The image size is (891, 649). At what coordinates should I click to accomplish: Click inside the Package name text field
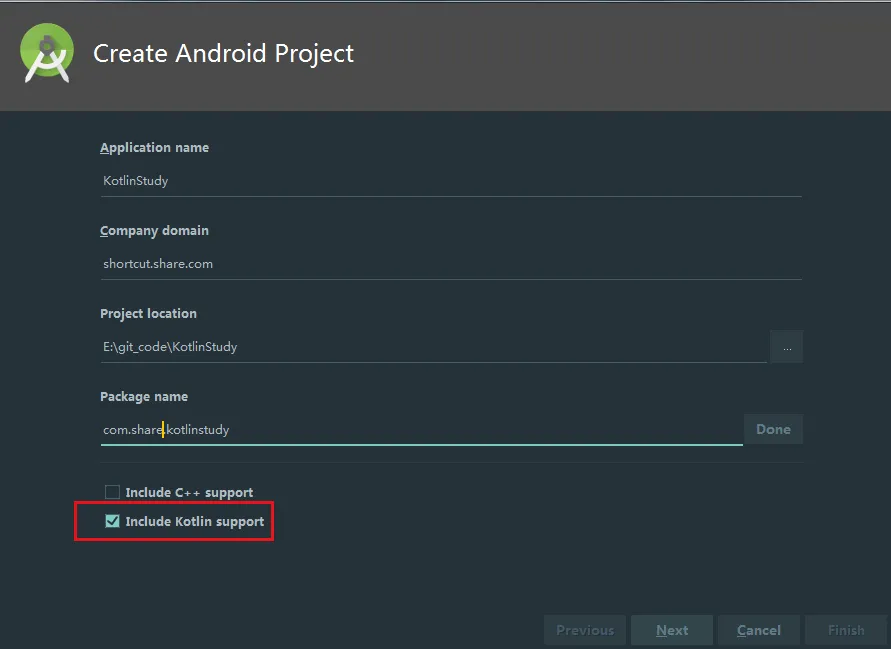[x=422, y=430]
